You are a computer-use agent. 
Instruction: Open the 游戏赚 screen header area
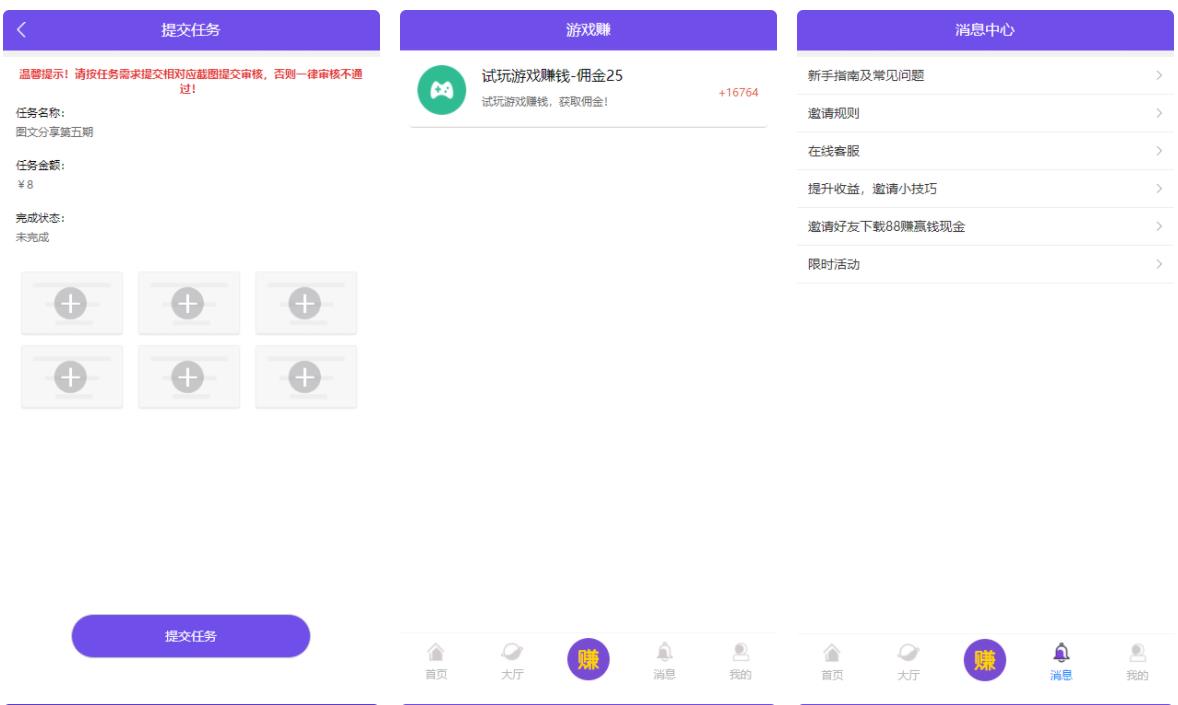(x=588, y=29)
